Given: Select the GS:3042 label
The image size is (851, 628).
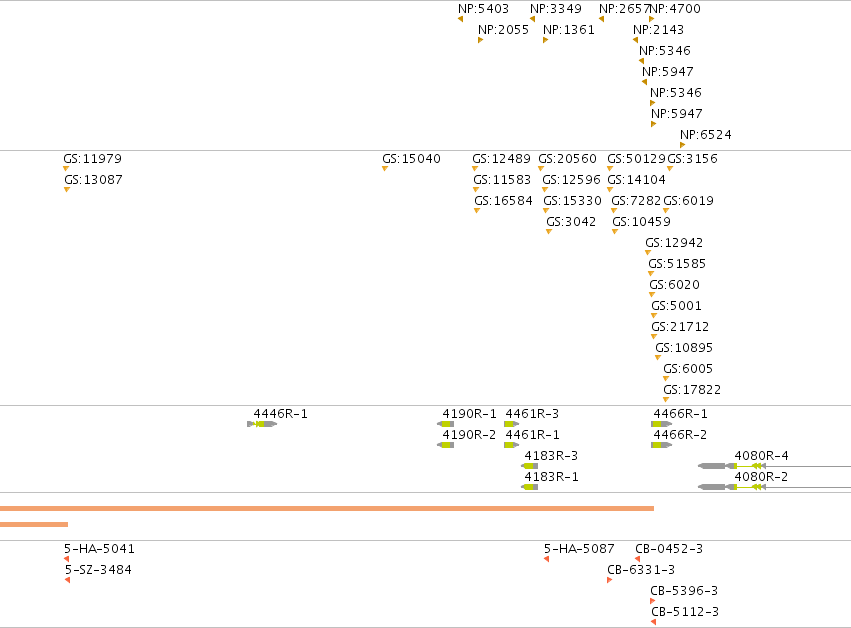Looking at the screenshot, I should pos(571,222).
